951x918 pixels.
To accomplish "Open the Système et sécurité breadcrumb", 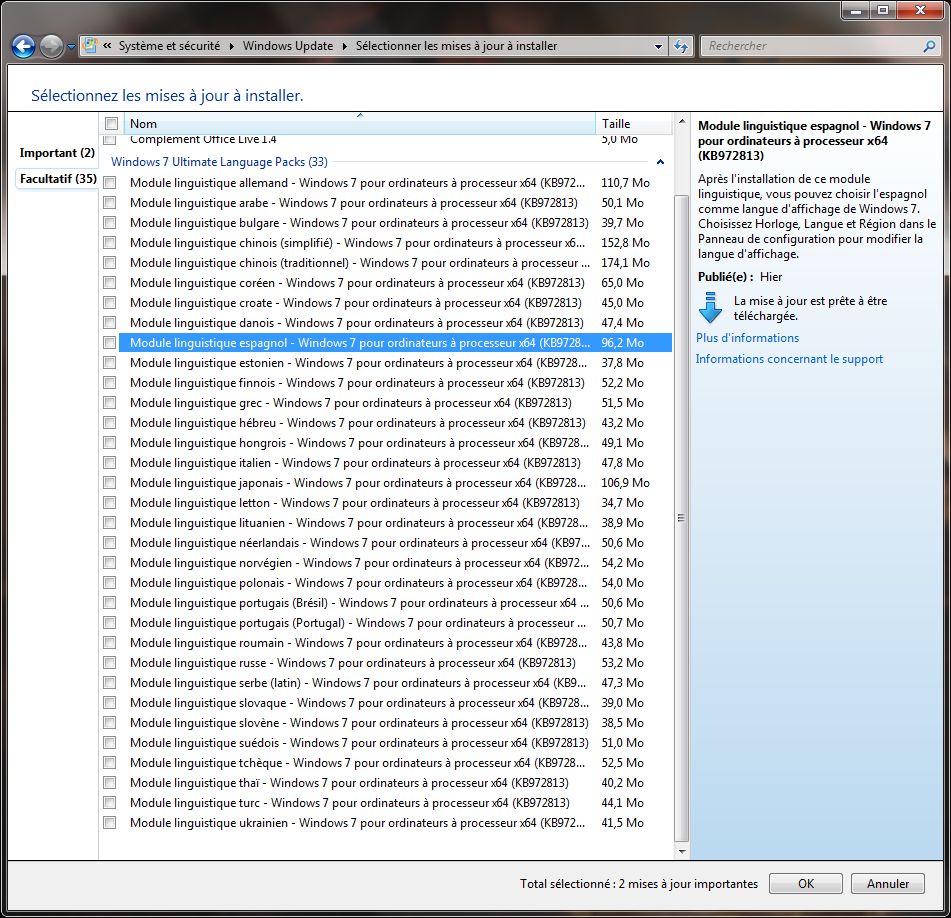I will point(169,46).
